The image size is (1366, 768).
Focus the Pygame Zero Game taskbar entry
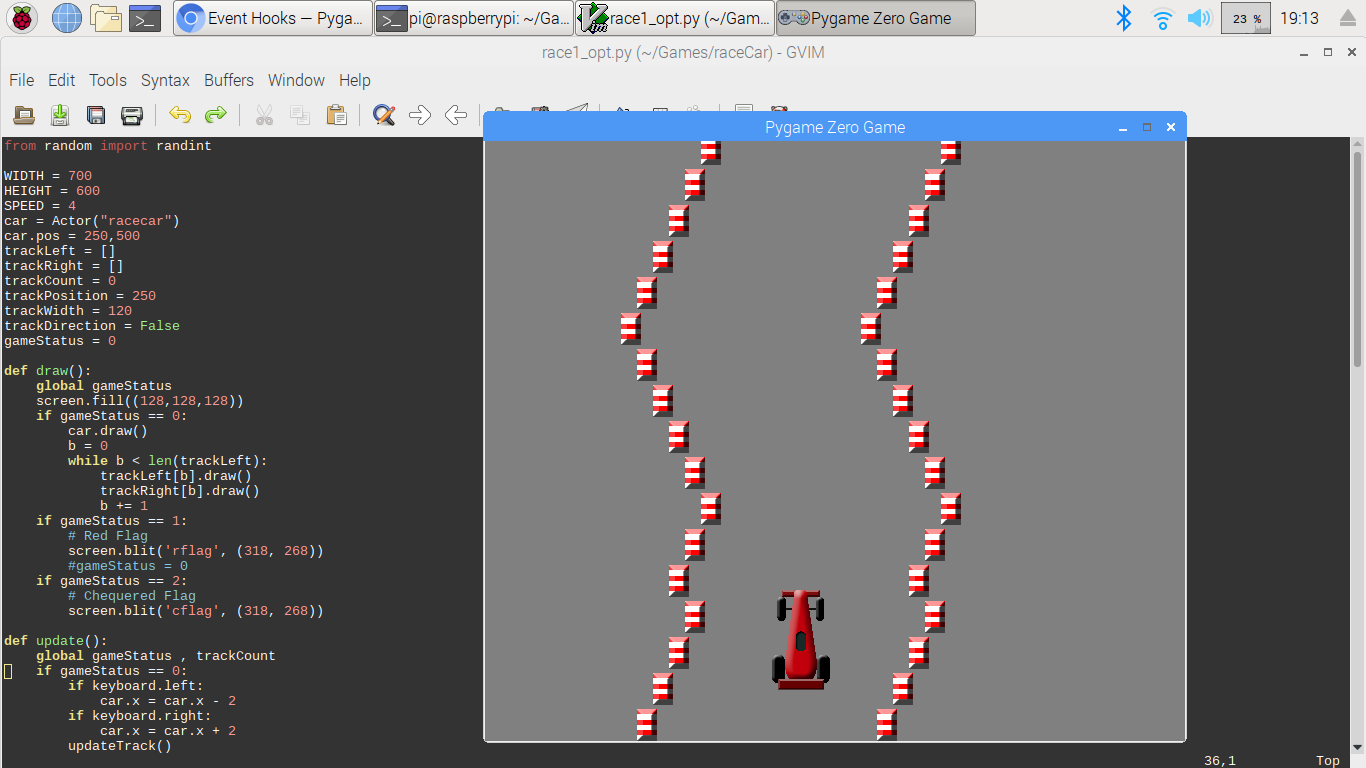tap(874, 17)
